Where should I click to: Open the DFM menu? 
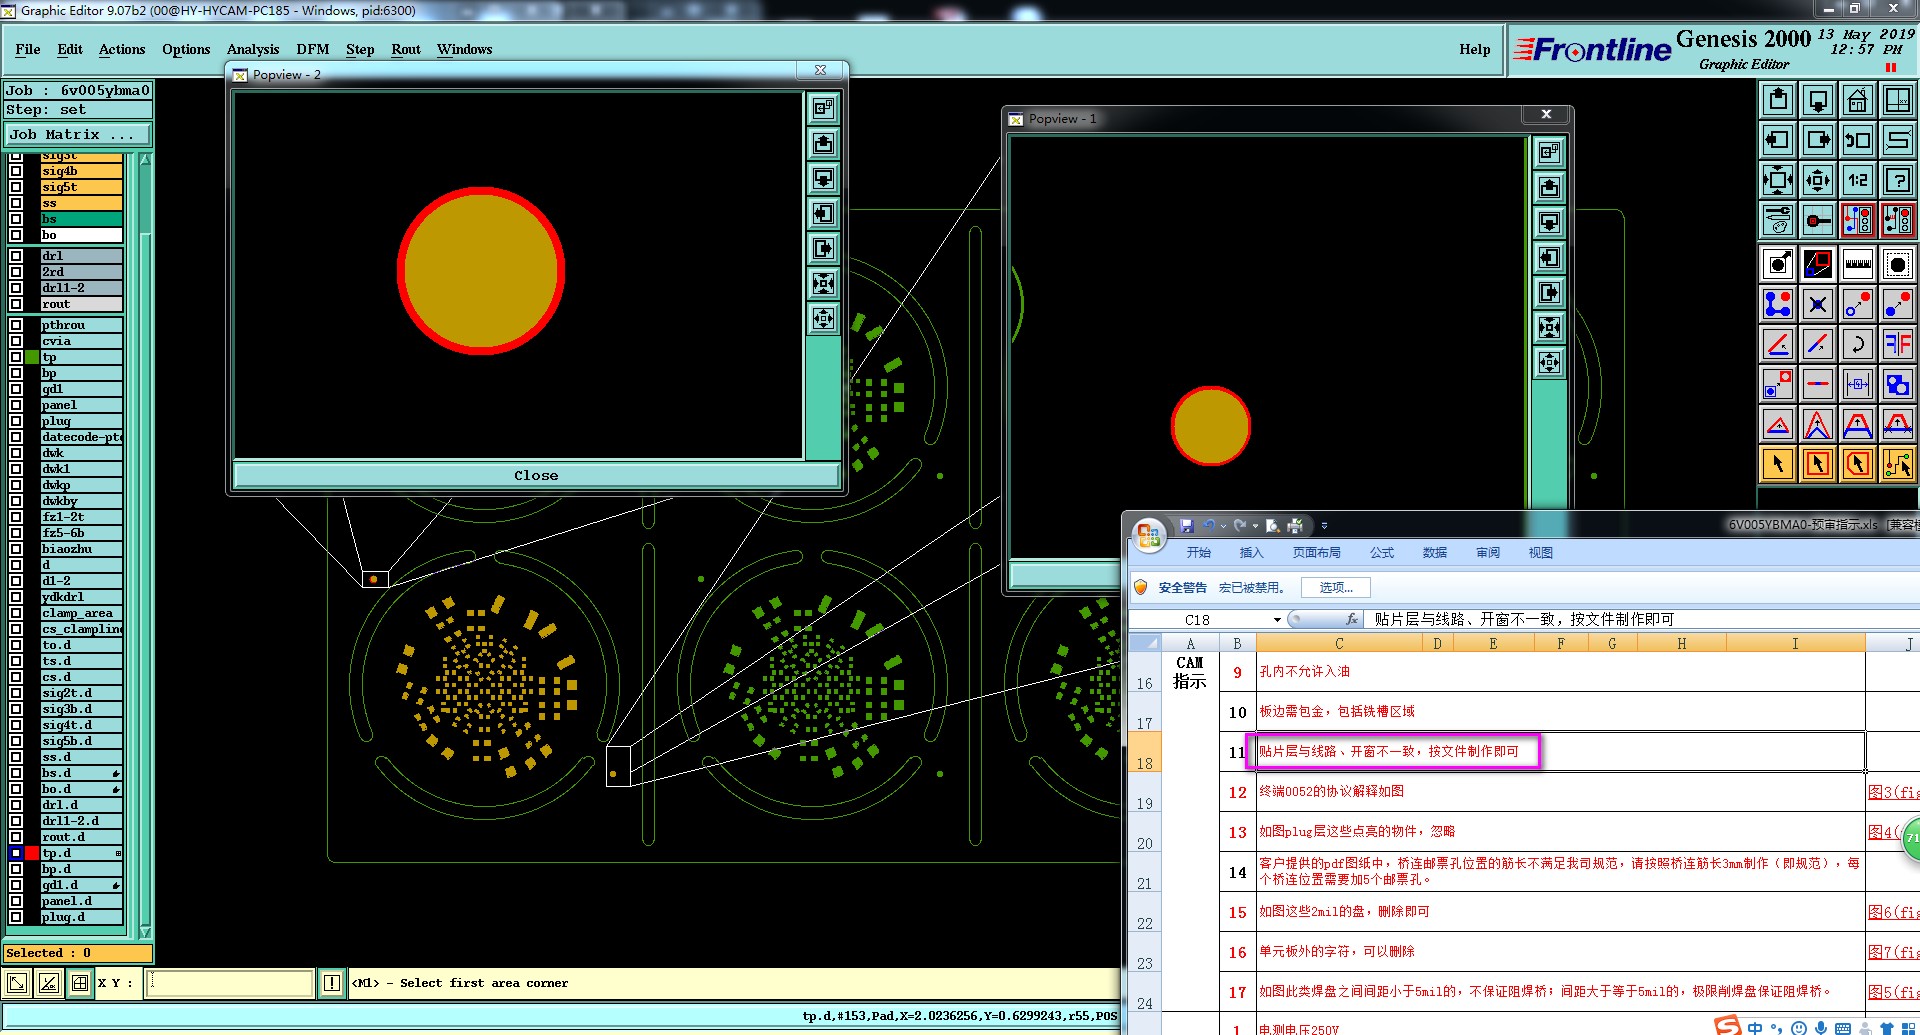pos(312,49)
